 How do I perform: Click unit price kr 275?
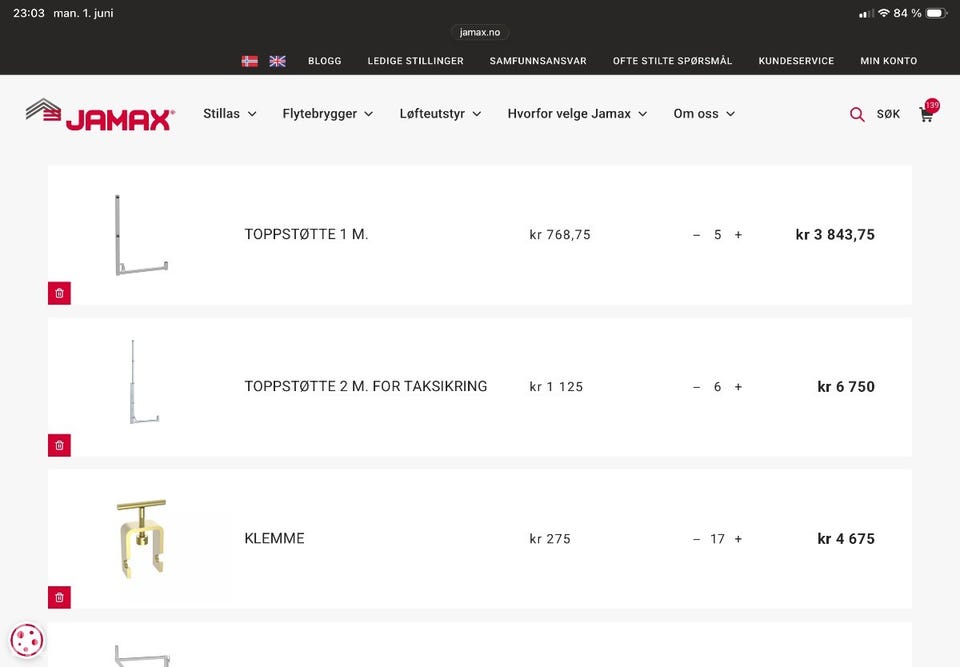[x=550, y=538]
